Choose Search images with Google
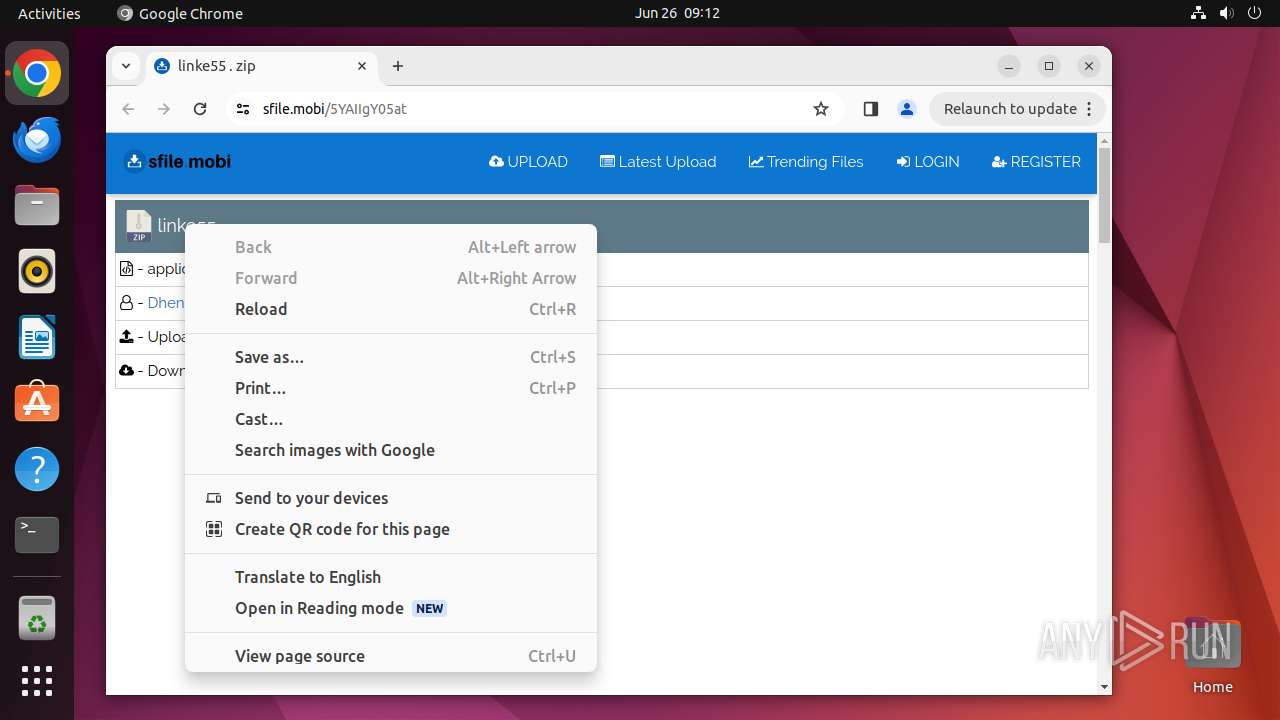 [x=391, y=450]
